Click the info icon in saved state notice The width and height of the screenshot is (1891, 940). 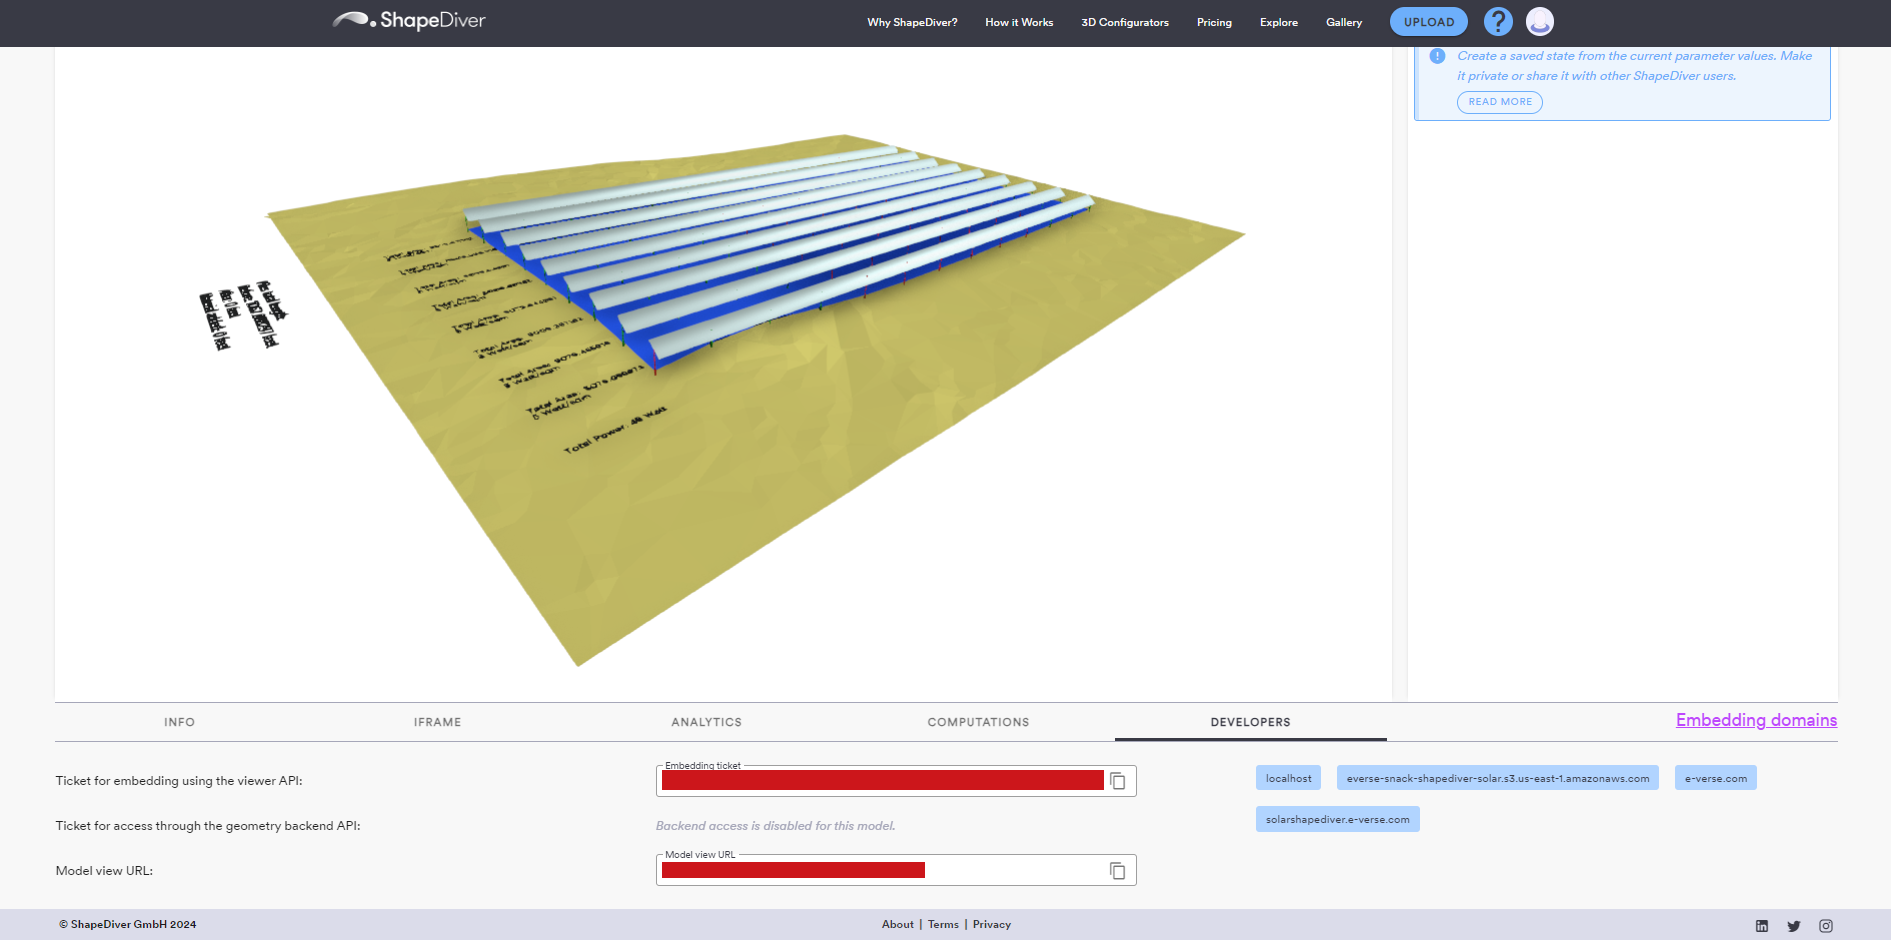(x=1437, y=56)
